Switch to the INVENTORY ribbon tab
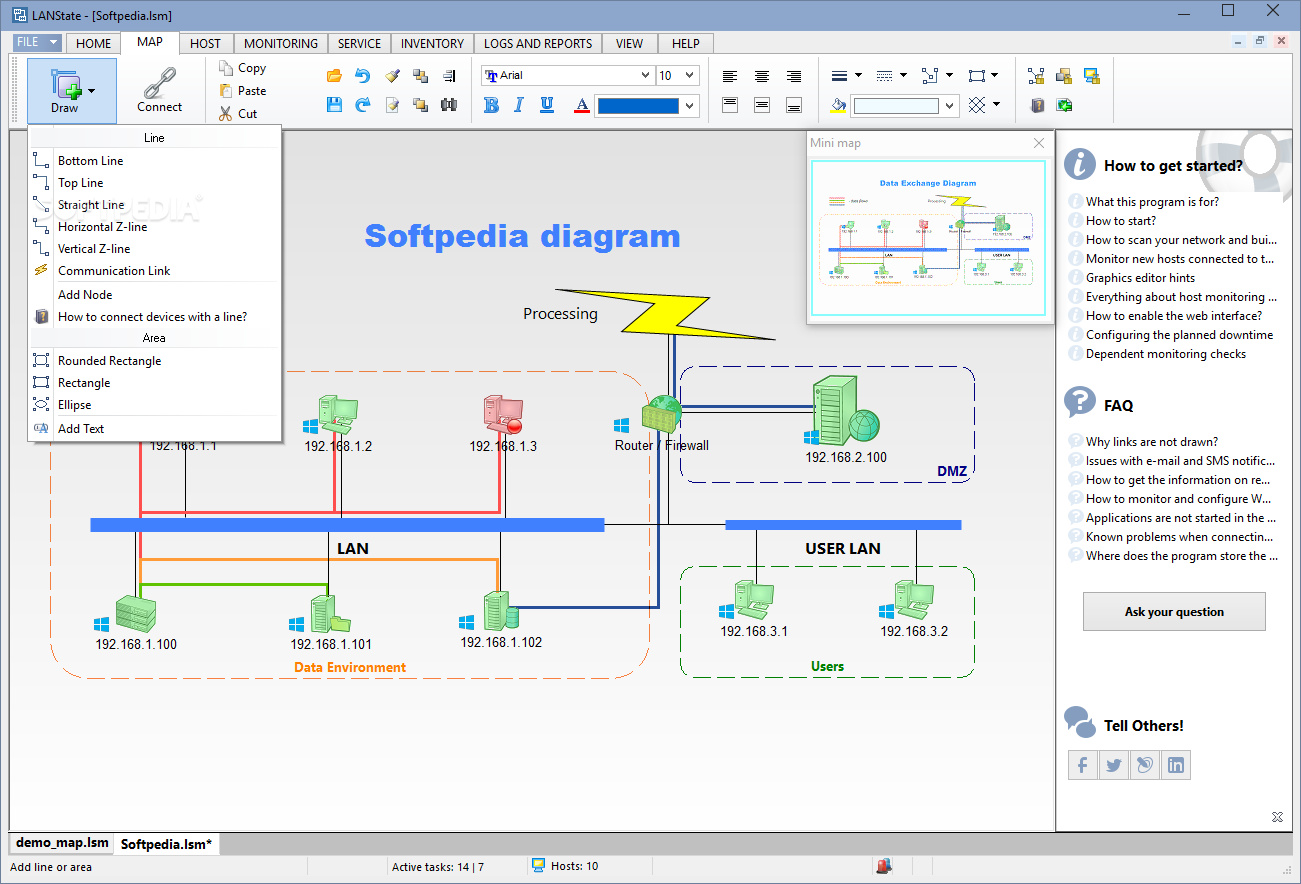1301x884 pixels. click(x=432, y=43)
